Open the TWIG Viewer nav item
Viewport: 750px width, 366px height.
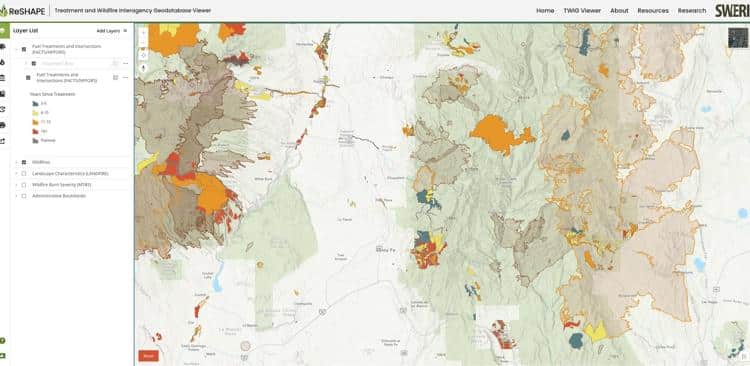tap(582, 11)
